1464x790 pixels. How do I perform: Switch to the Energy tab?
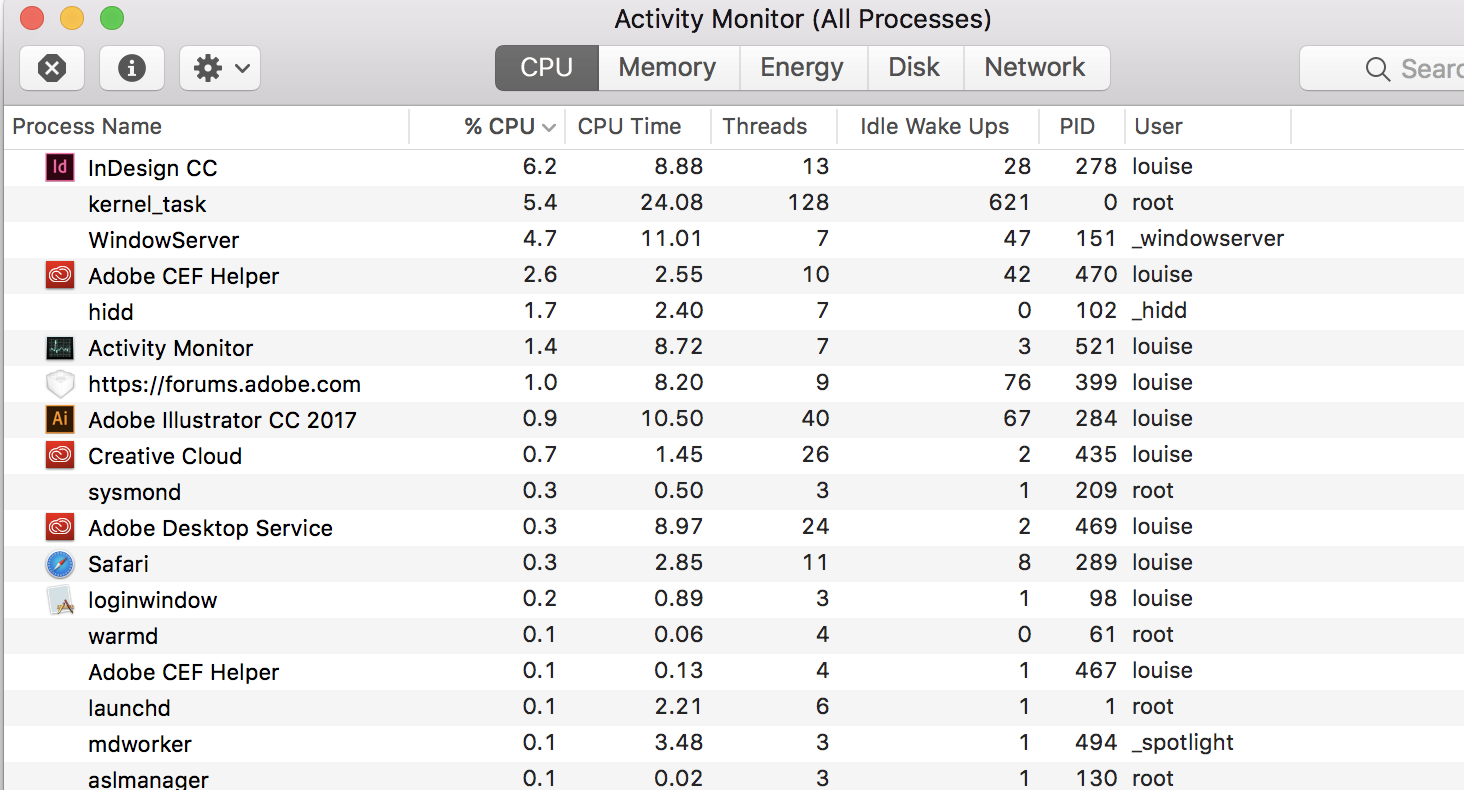(x=802, y=68)
